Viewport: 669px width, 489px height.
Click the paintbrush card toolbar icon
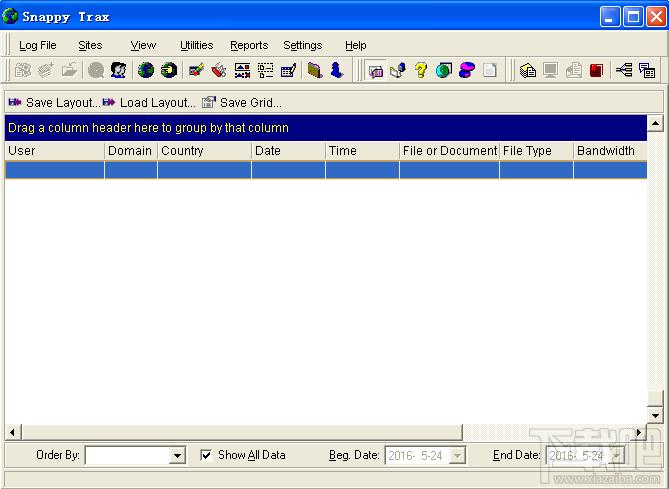pos(196,70)
